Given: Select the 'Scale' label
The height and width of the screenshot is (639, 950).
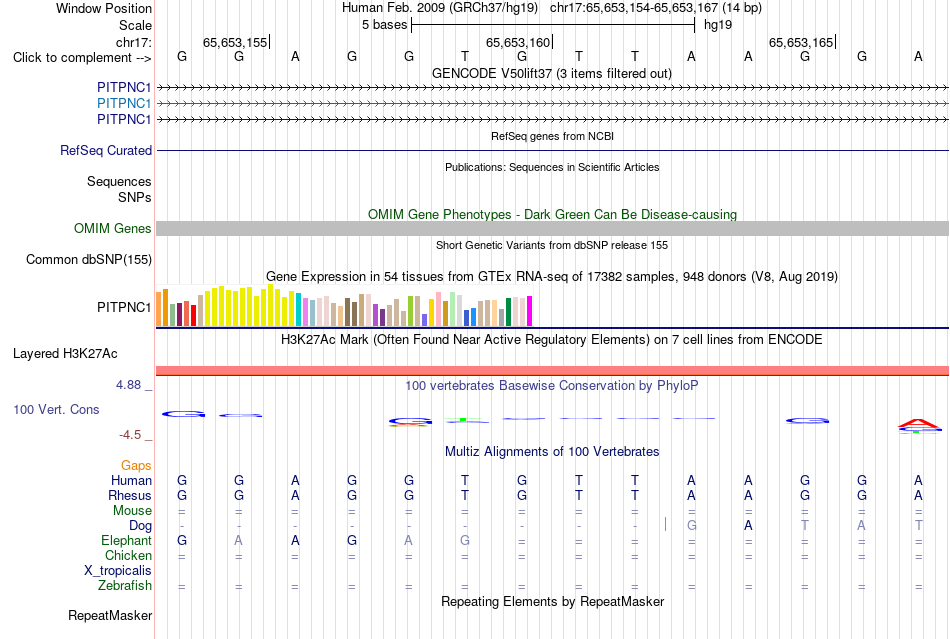Looking at the screenshot, I should 135,25.
